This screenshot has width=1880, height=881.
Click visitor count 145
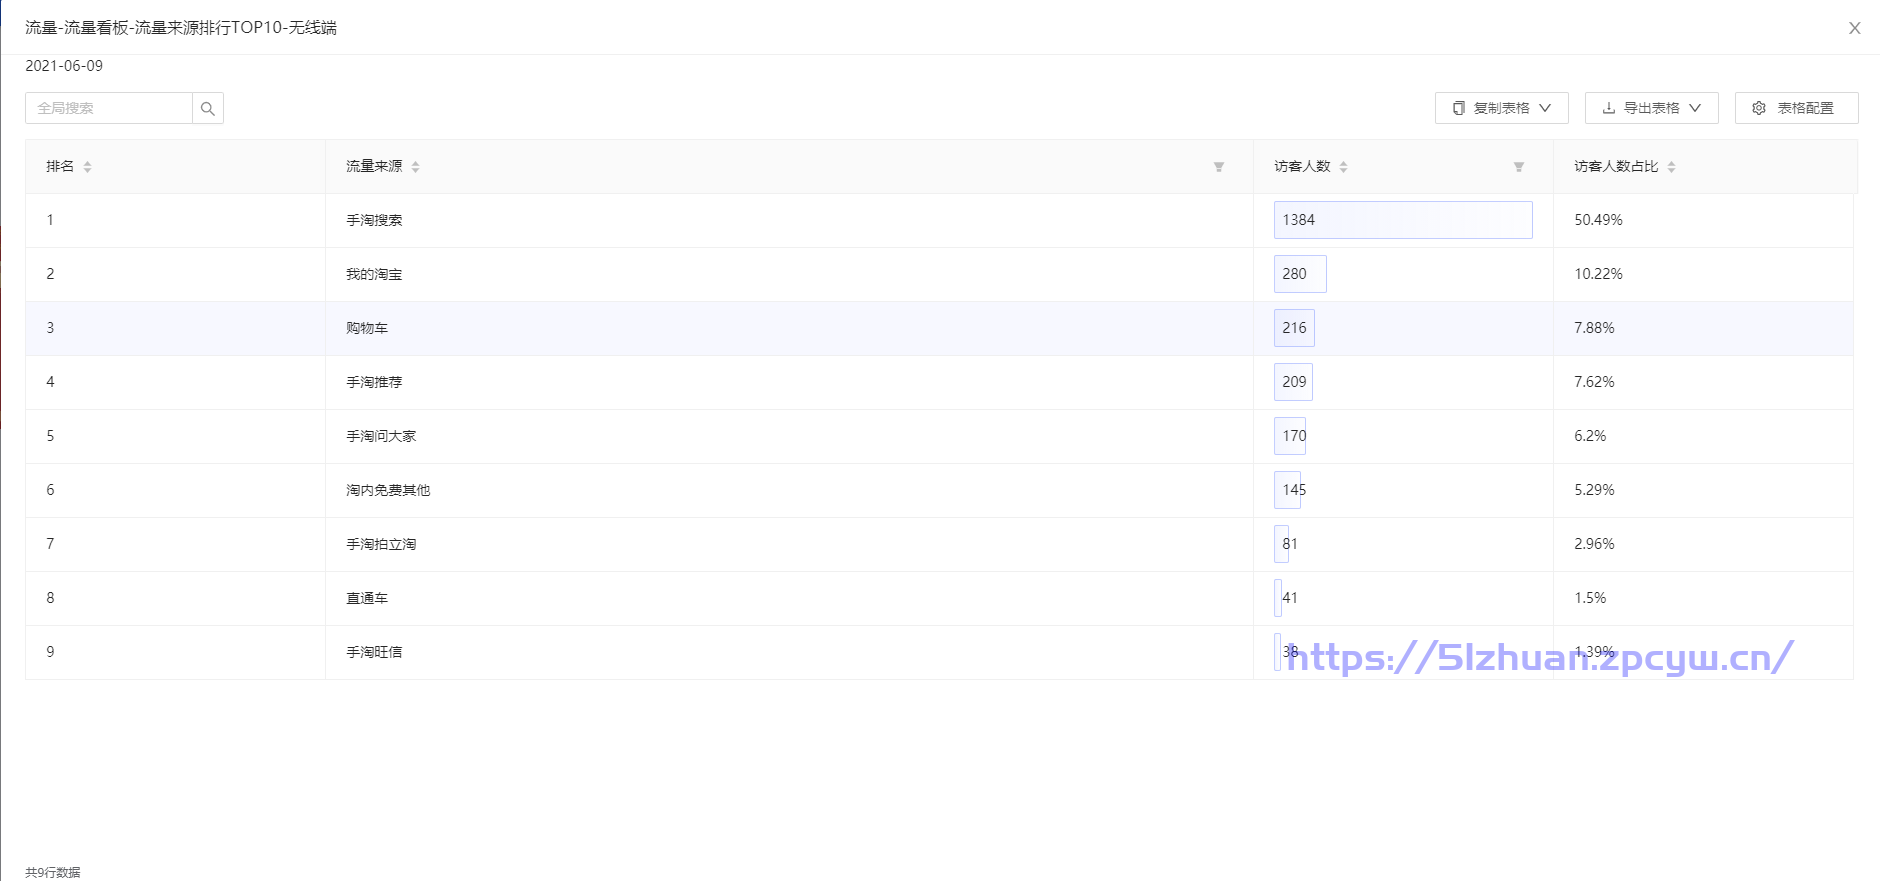point(1294,490)
